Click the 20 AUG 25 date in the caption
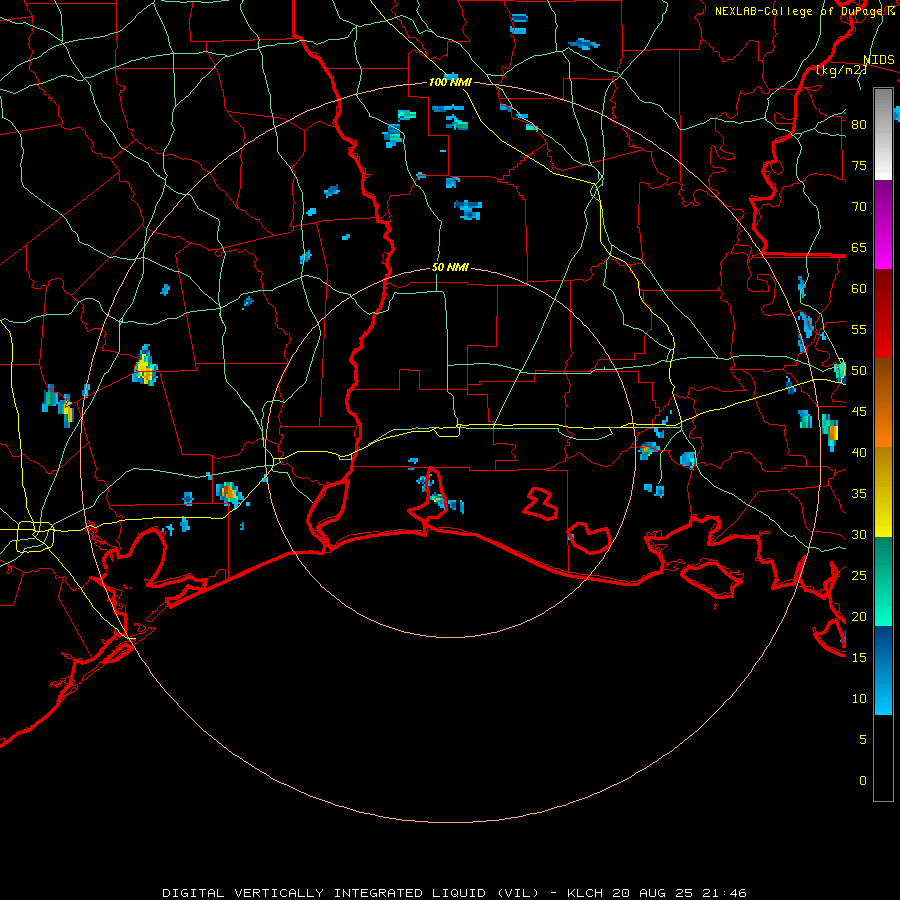Screen dimensions: 900x900 tap(652, 893)
